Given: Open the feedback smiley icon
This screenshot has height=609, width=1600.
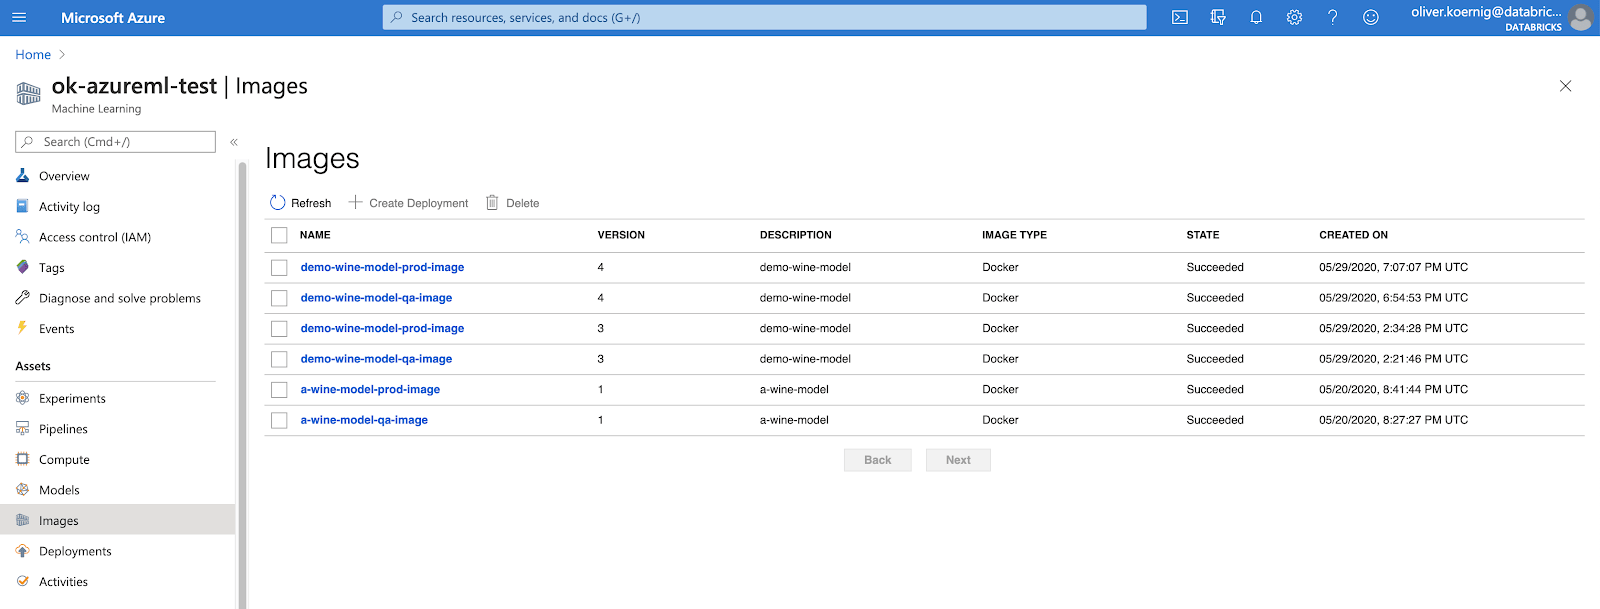Looking at the screenshot, I should [x=1370, y=17].
